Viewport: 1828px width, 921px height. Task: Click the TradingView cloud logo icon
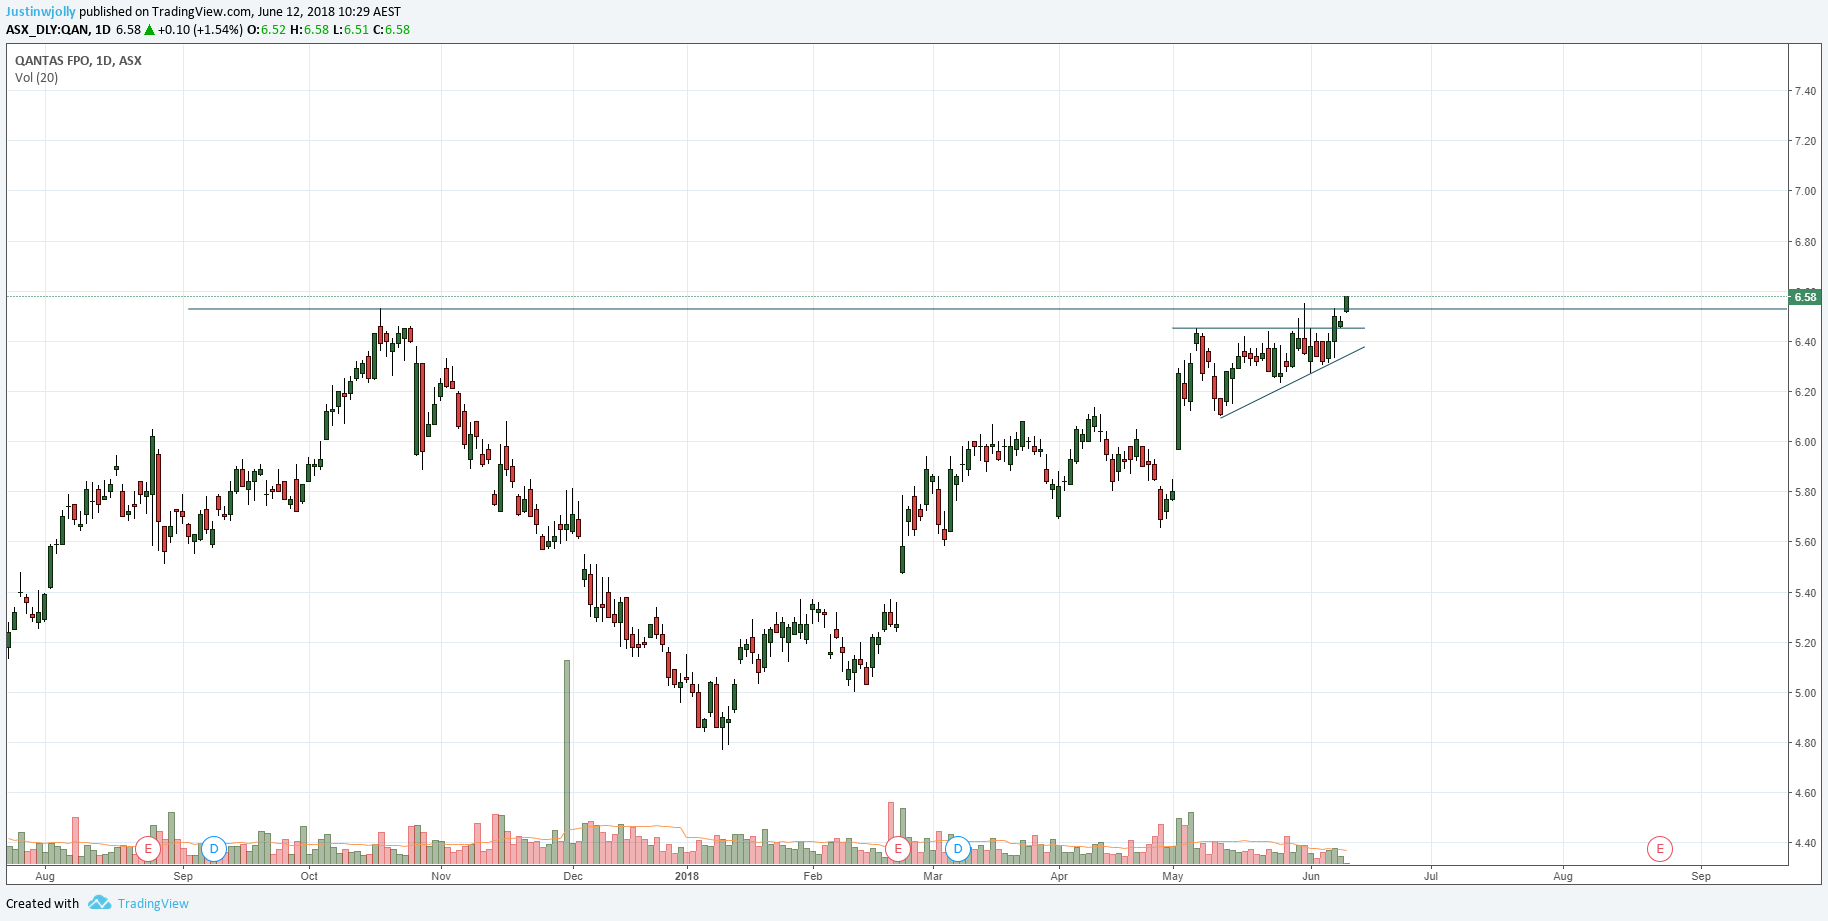coord(99,903)
